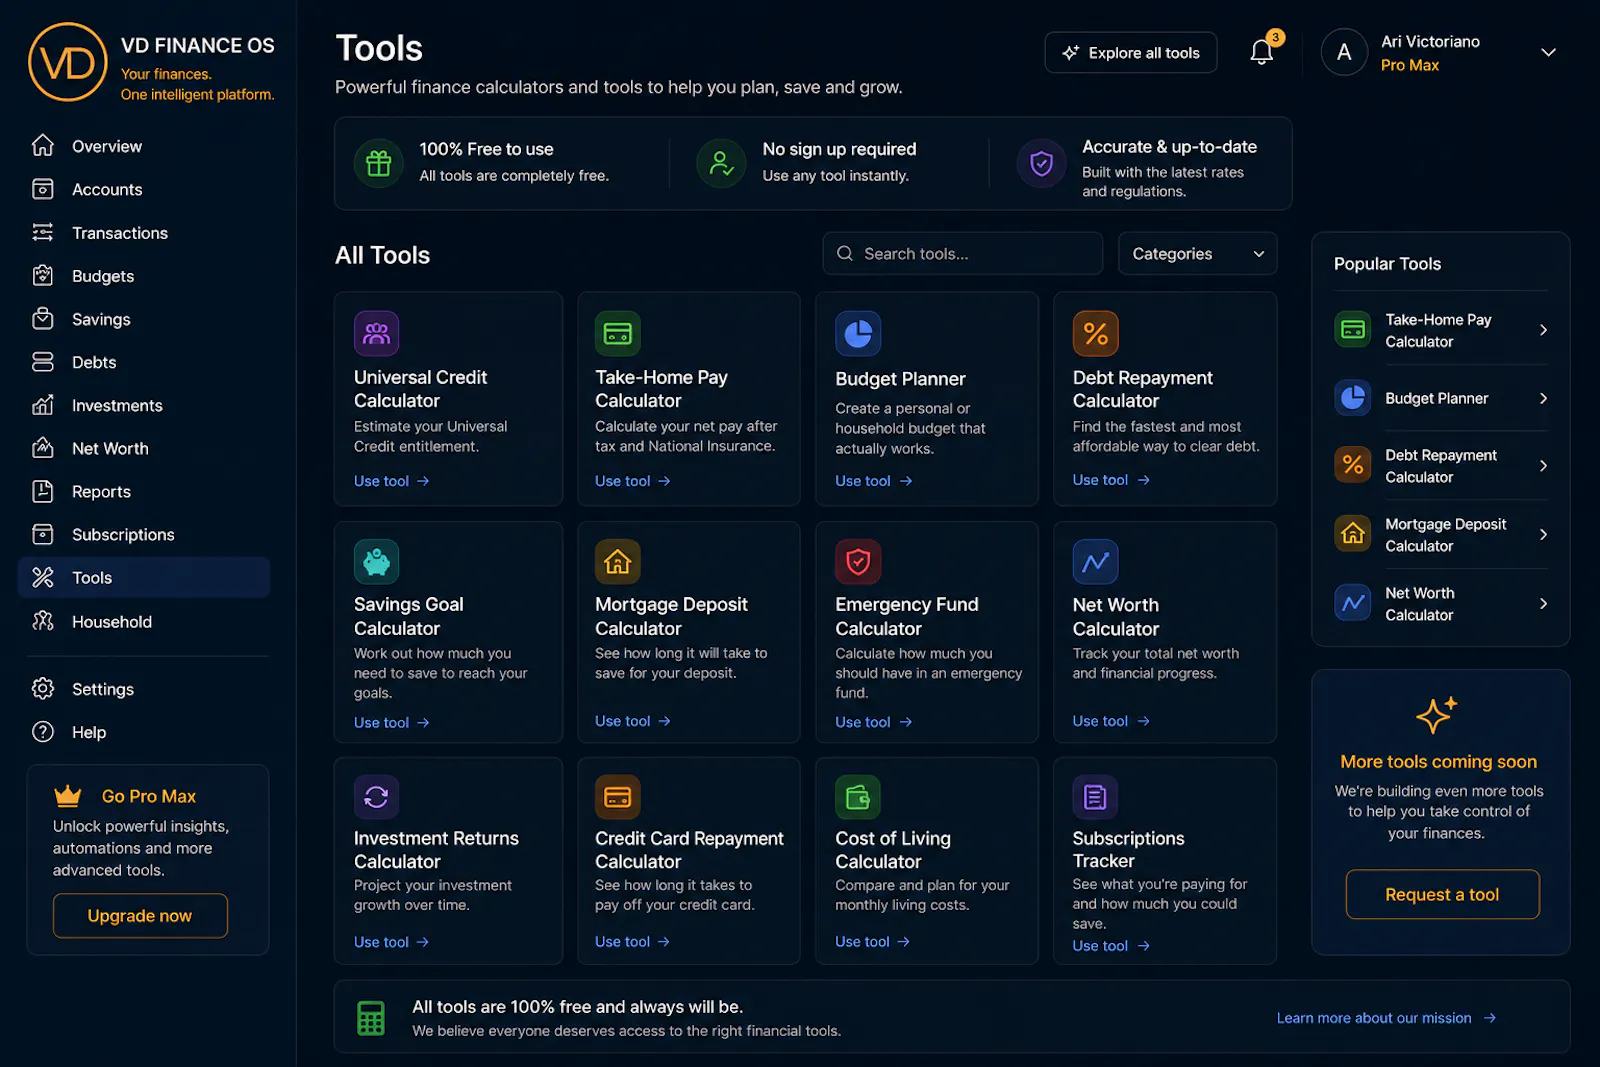Click the VD Finance OS logo
The image size is (1600, 1067).
[68, 62]
